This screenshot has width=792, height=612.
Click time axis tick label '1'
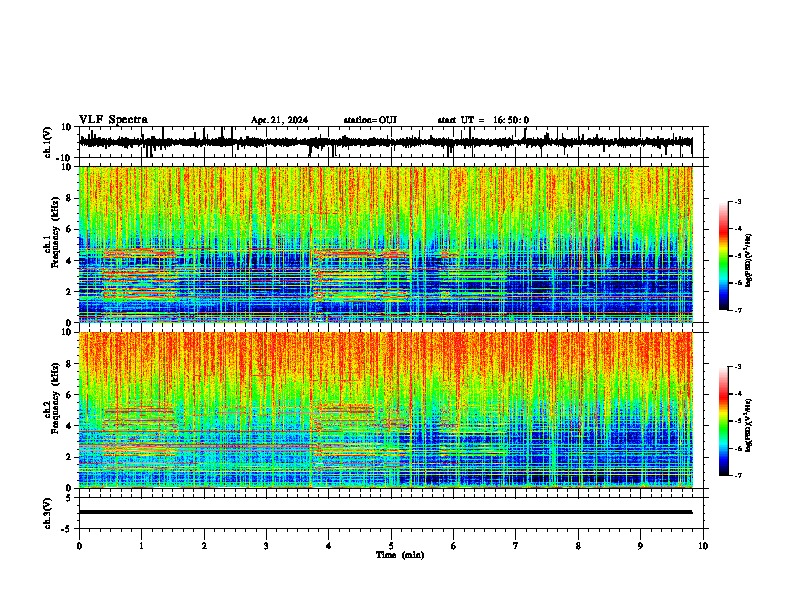click(x=141, y=546)
